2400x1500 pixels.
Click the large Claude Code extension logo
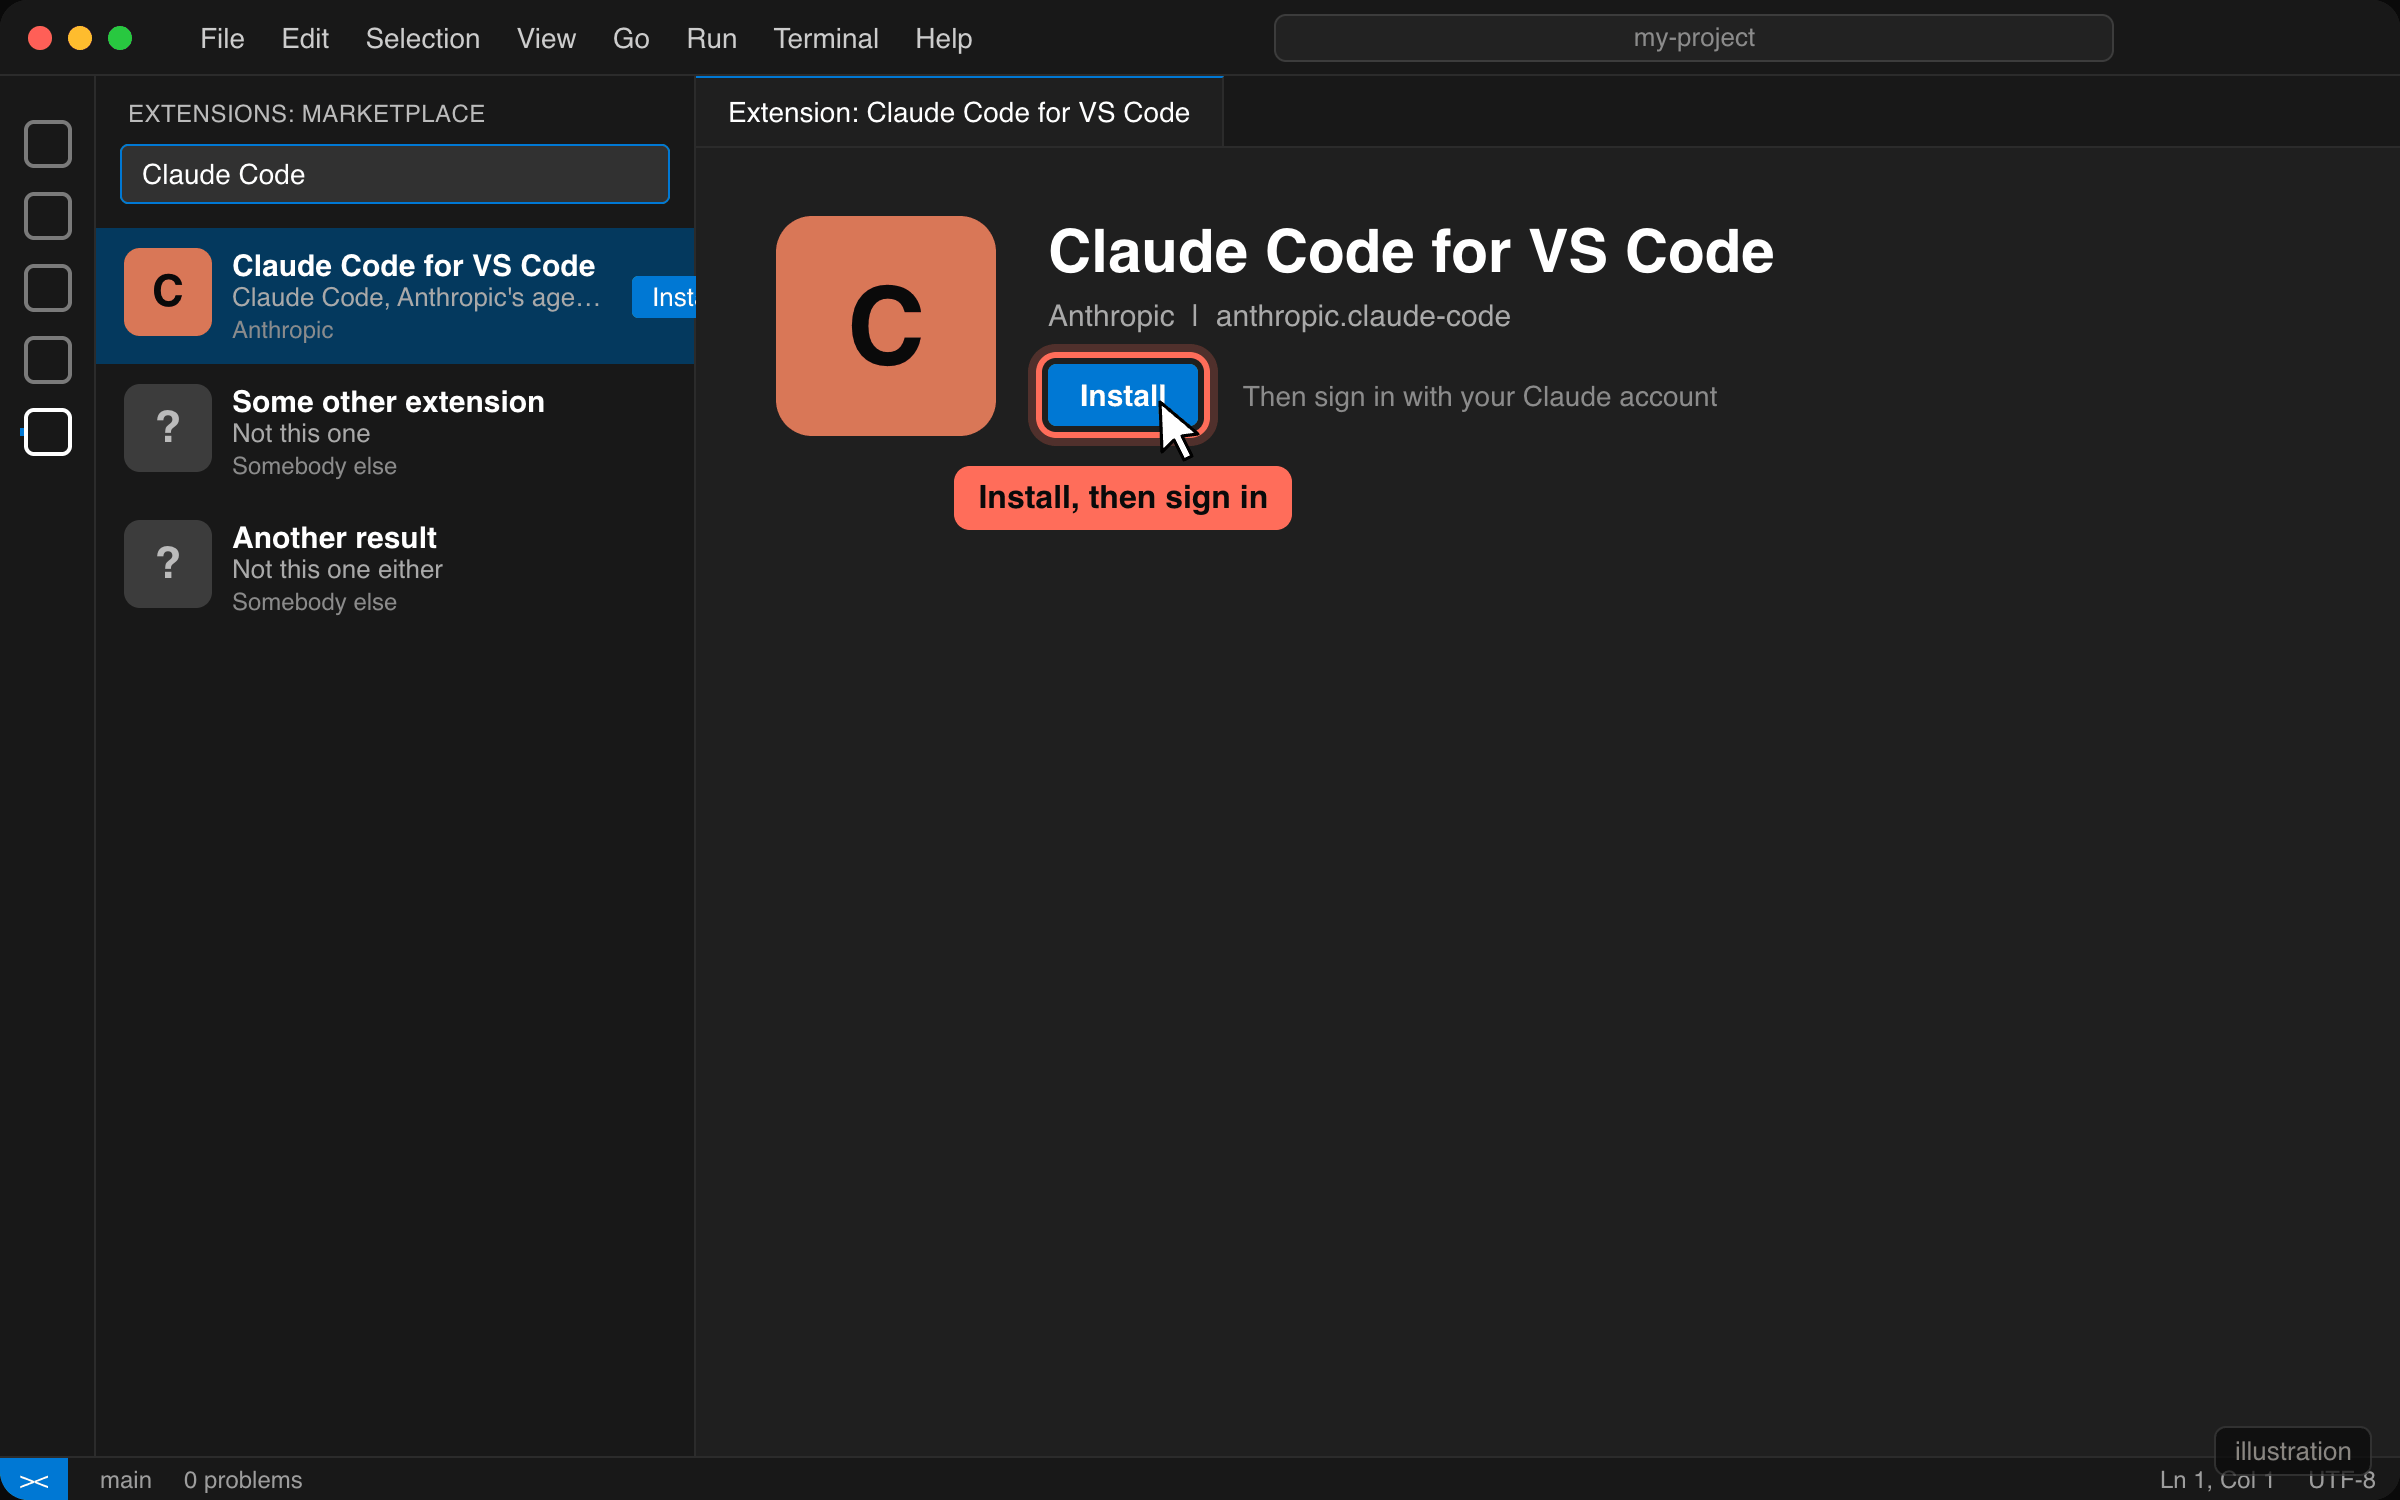coord(886,326)
